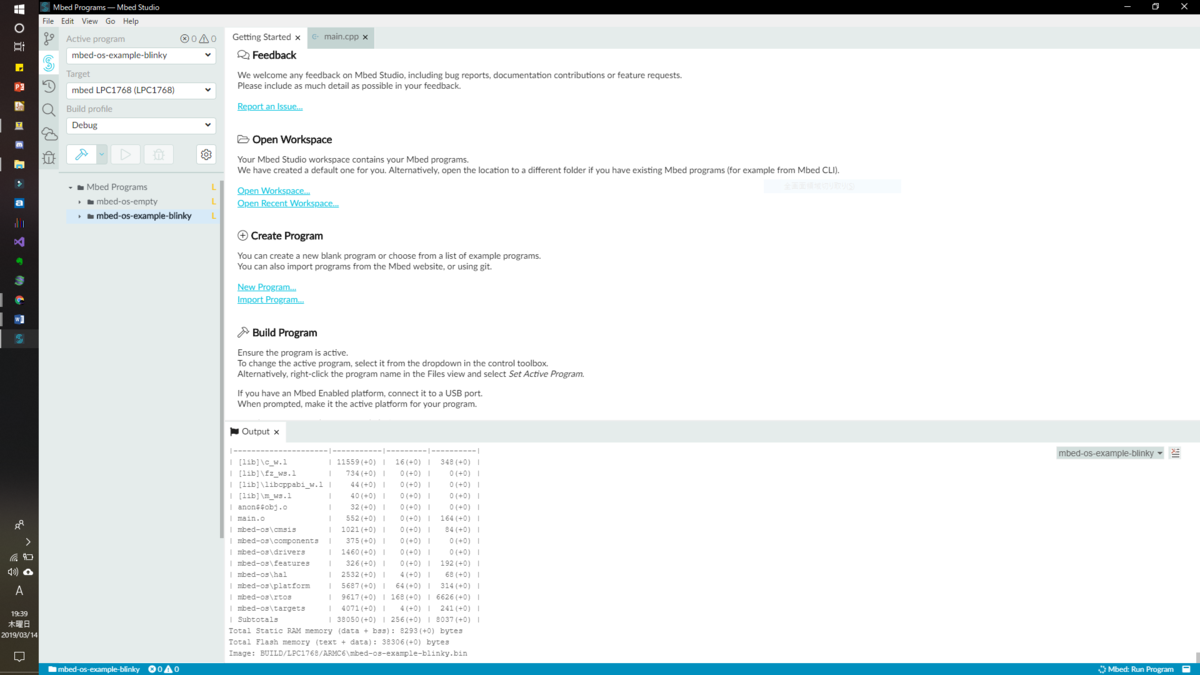Select mbed-os-empty in the file tree

pos(127,202)
